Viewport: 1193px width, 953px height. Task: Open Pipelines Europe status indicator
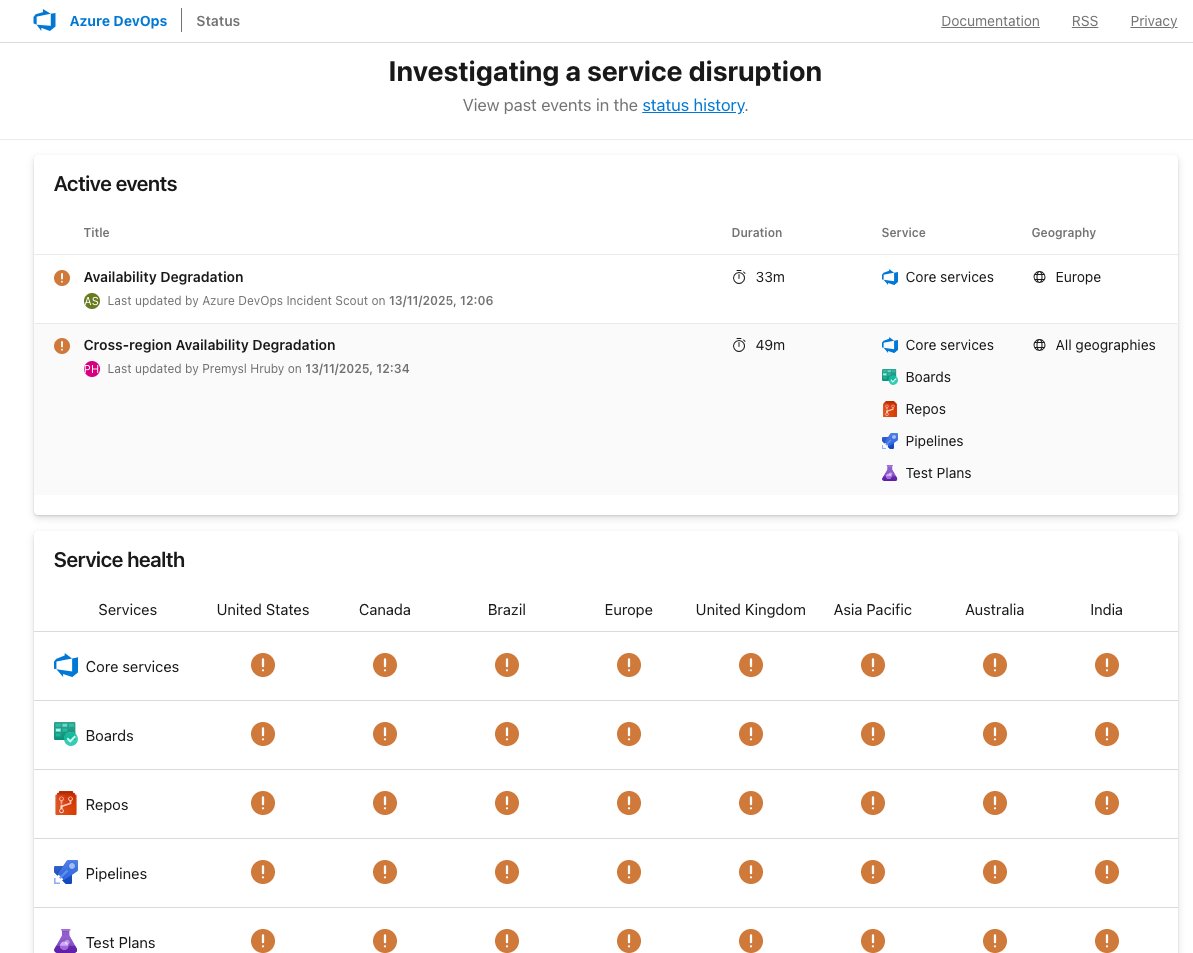click(628, 872)
